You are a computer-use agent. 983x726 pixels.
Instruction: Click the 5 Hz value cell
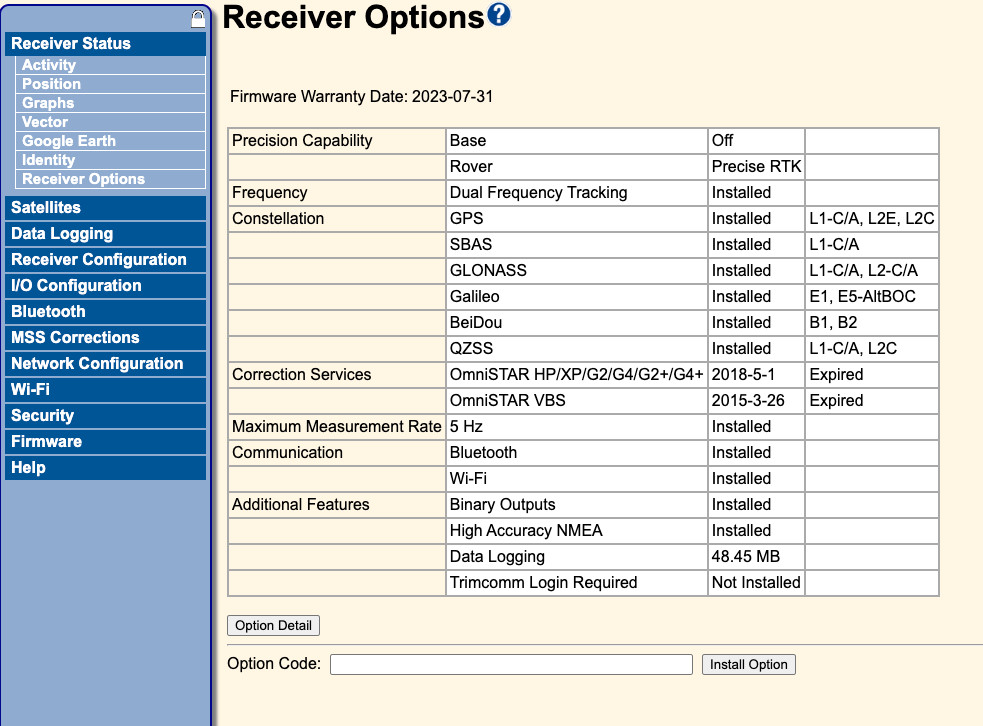coord(577,427)
